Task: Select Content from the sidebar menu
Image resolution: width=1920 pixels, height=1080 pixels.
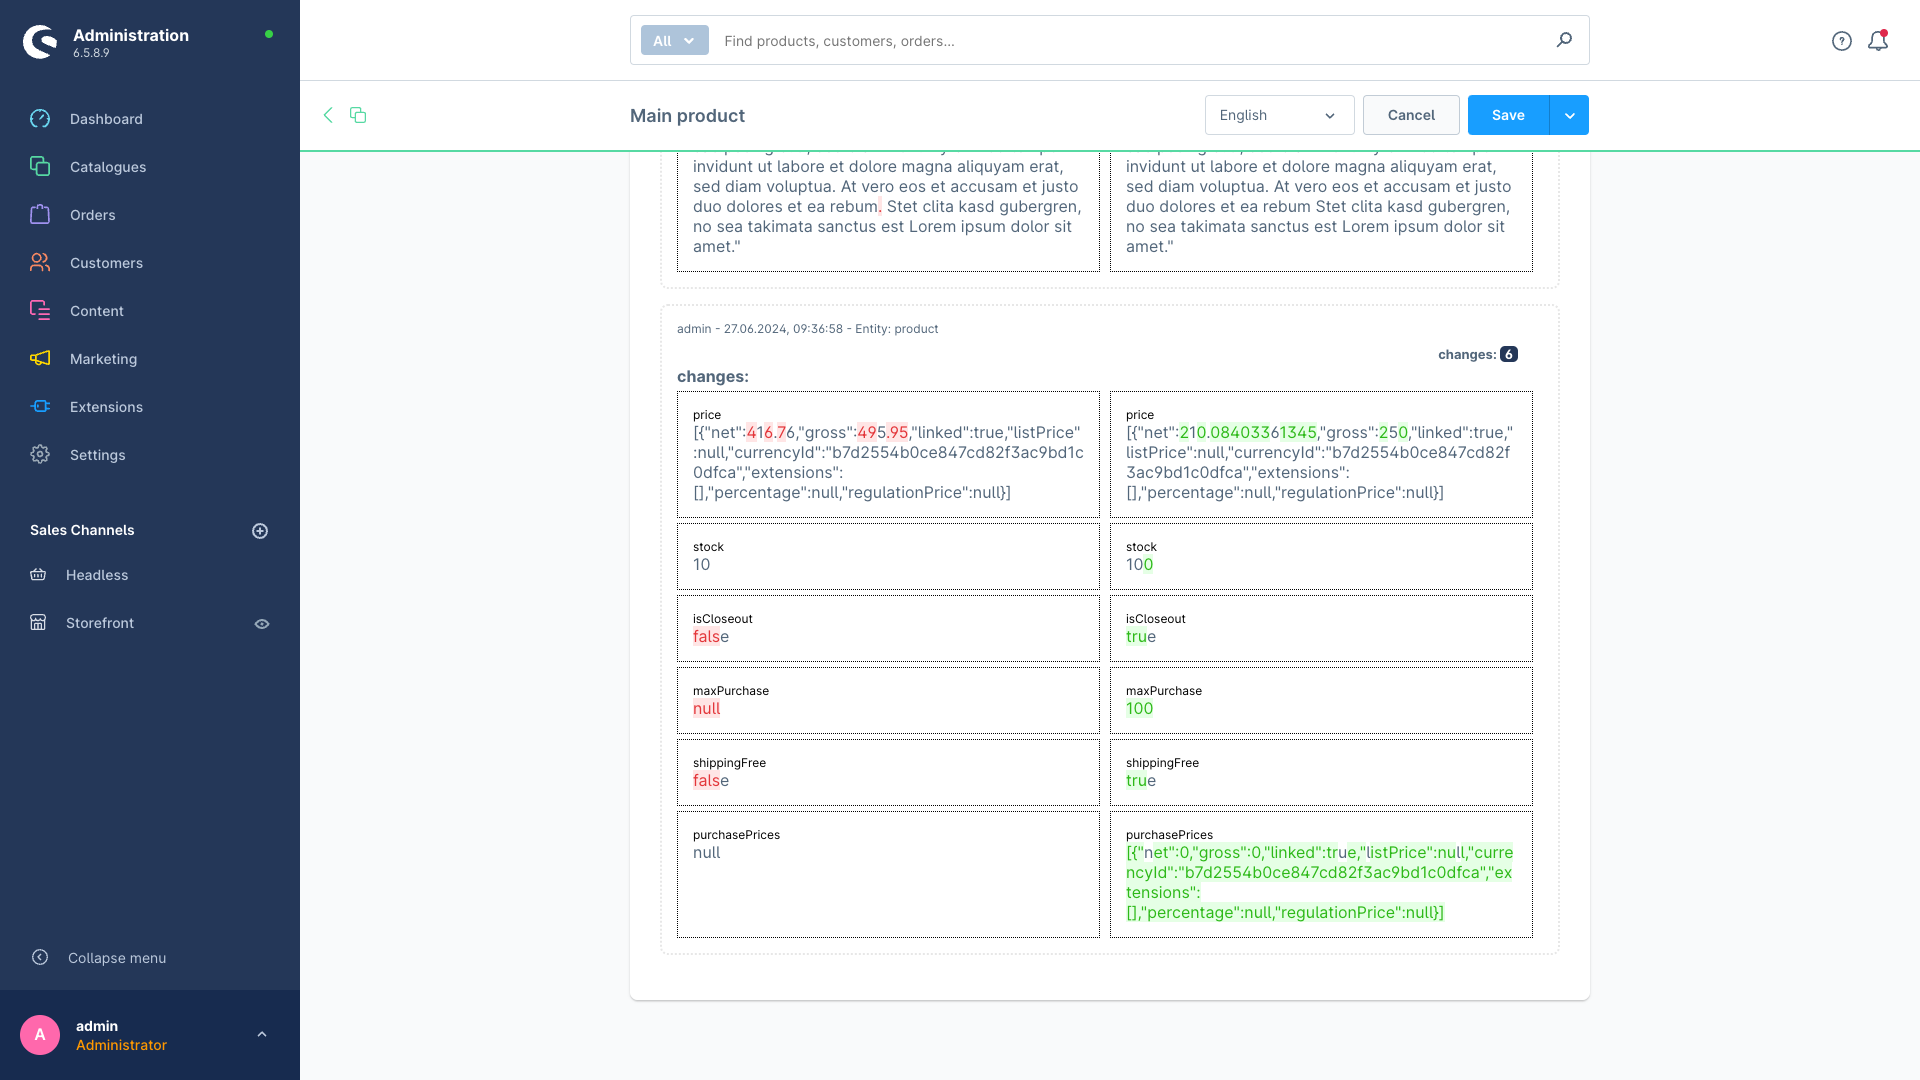Action: (96, 311)
